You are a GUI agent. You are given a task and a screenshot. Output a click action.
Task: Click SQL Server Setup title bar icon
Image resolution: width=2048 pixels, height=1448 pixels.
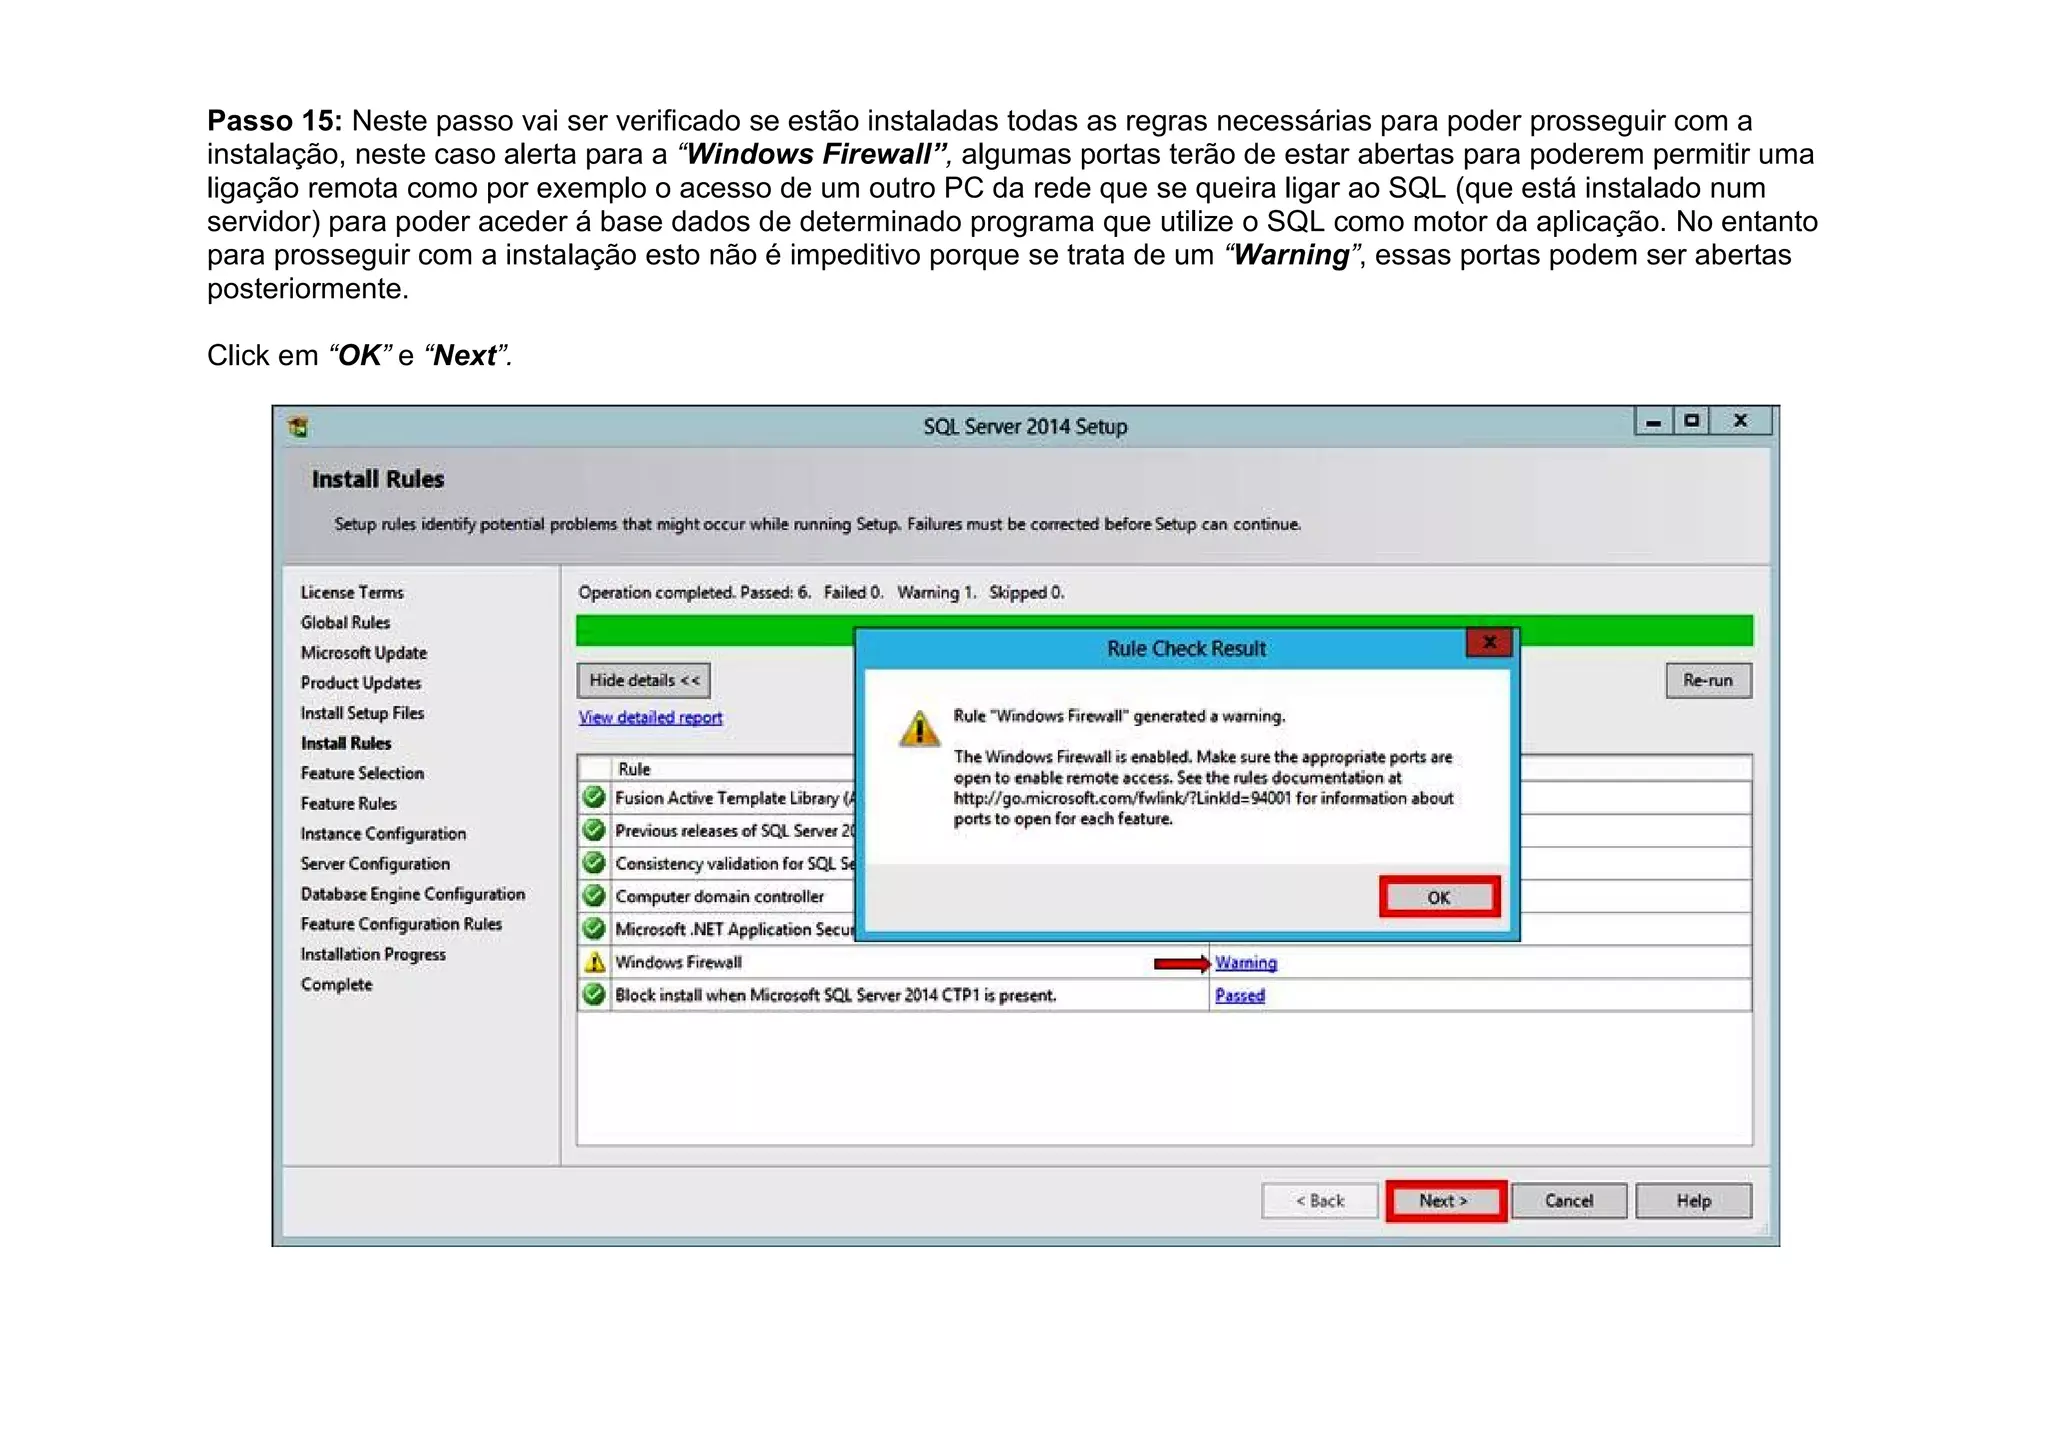coord(298,427)
